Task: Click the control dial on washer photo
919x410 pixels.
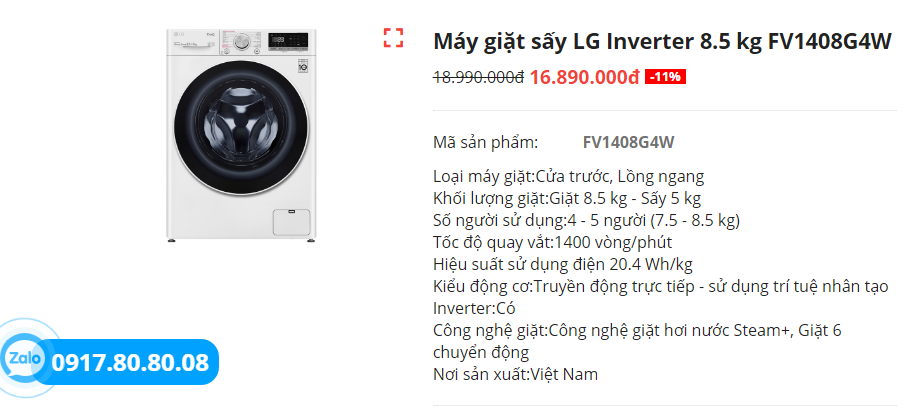Action: click(x=241, y=44)
